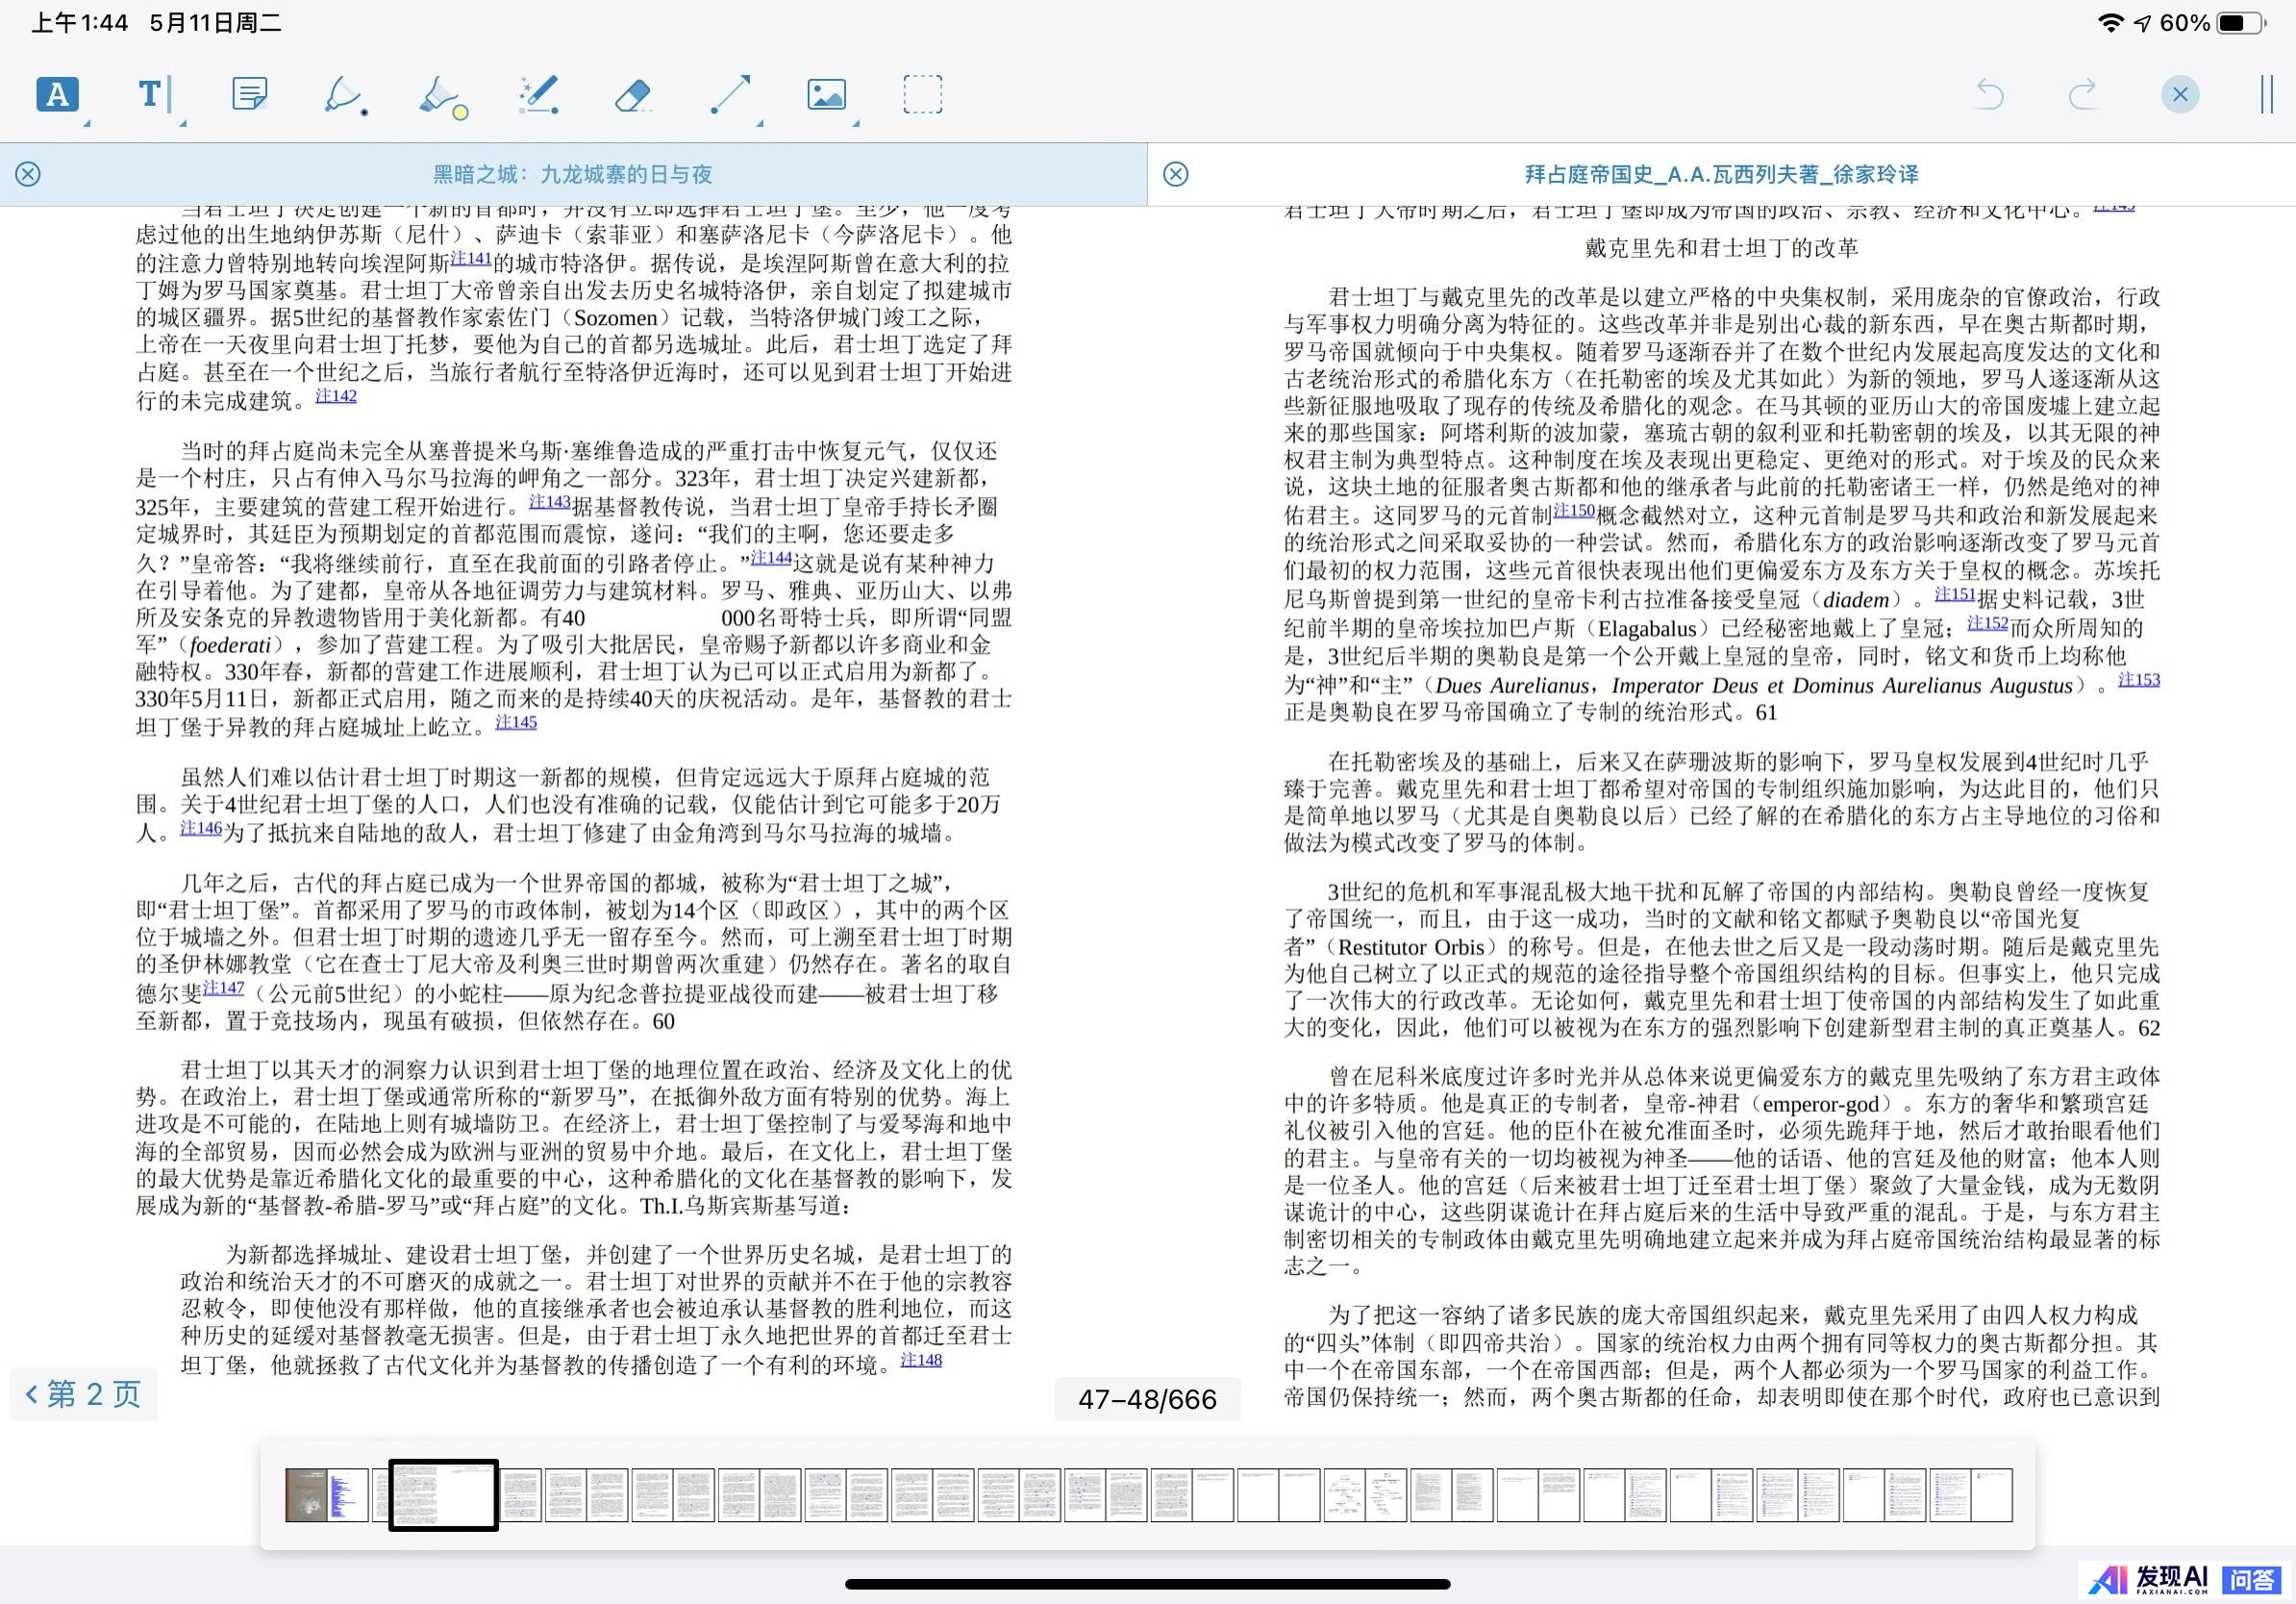Activate the eraser tool

[633, 96]
